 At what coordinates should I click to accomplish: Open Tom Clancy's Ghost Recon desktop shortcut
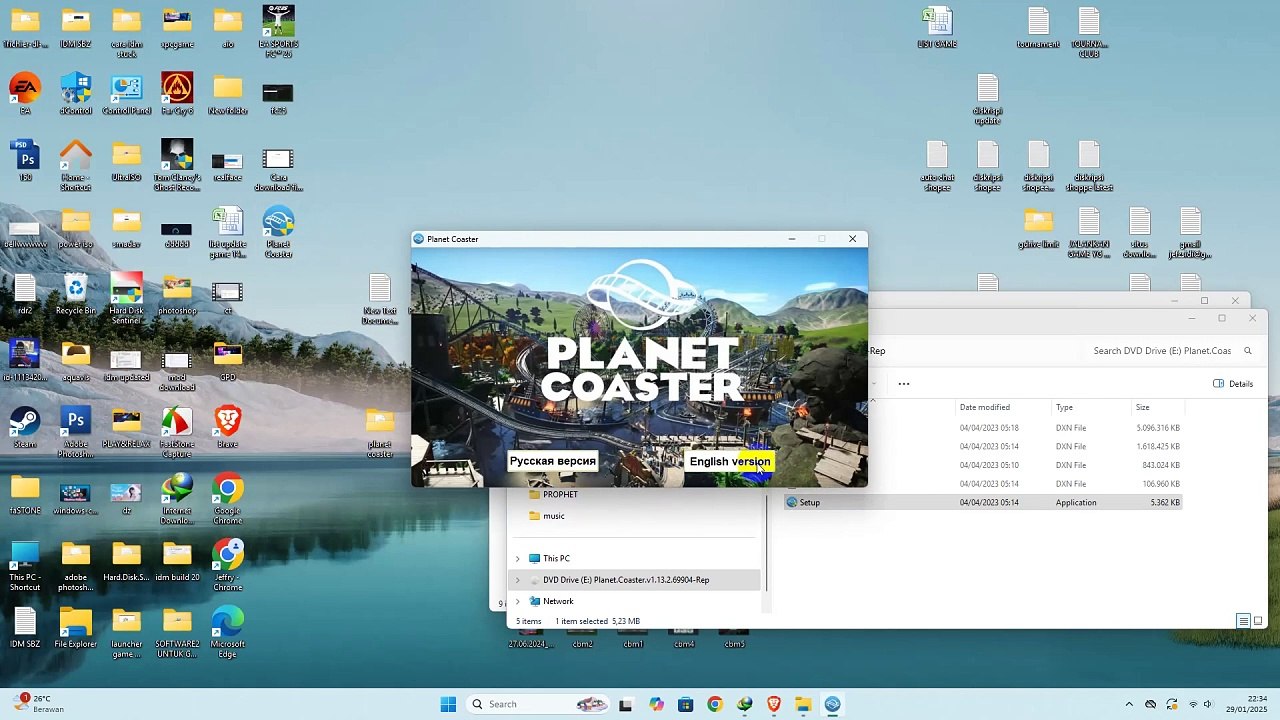tap(177, 165)
